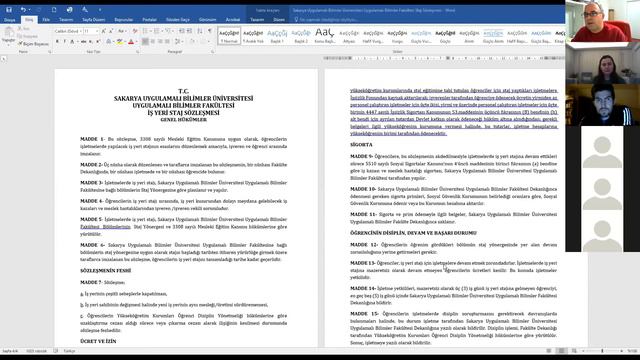640x360 pixels.
Task: Increase font size with grow font icon
Action: [x=104, y=31]
